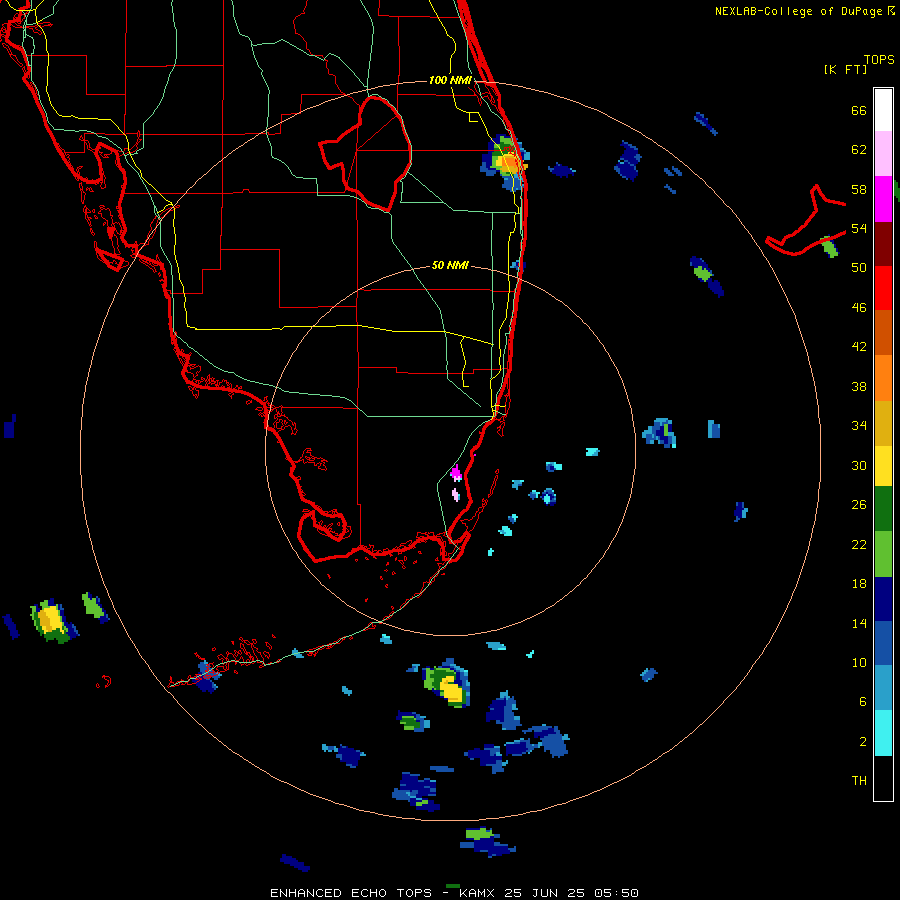Click the 2 value on the legend
Viewport: 900px width, 900px height.
click(863, 742)
